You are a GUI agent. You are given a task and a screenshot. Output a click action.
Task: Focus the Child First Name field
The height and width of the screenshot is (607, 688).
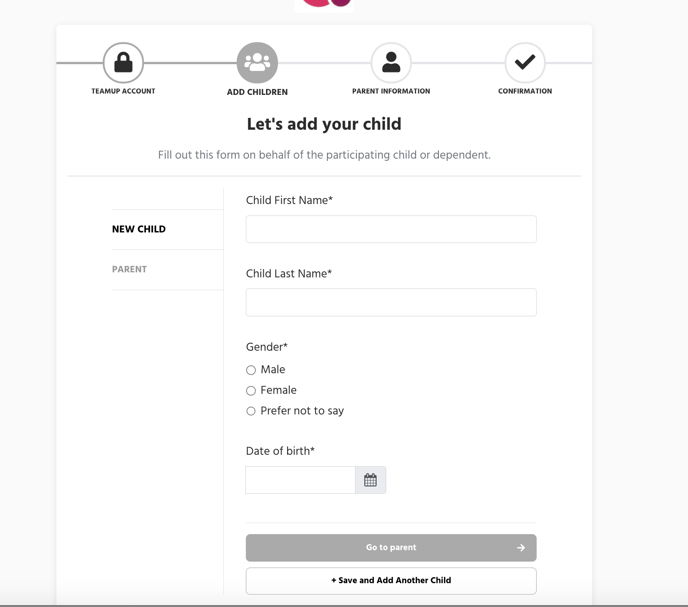tap(391, 229)
